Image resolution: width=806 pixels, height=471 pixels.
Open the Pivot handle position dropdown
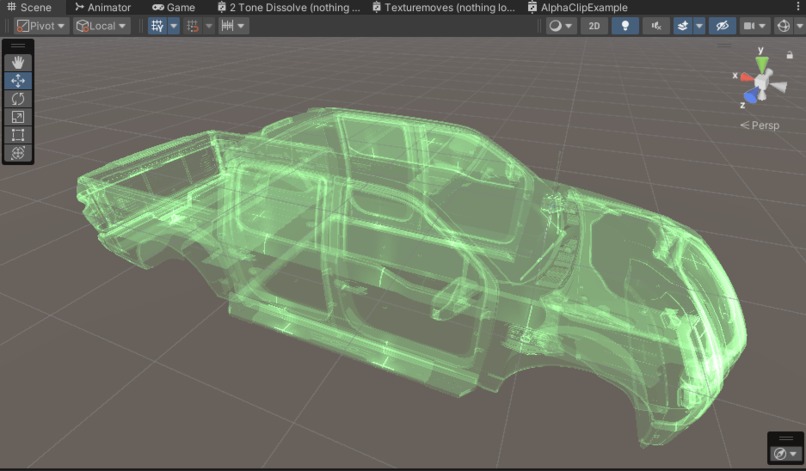41,26
